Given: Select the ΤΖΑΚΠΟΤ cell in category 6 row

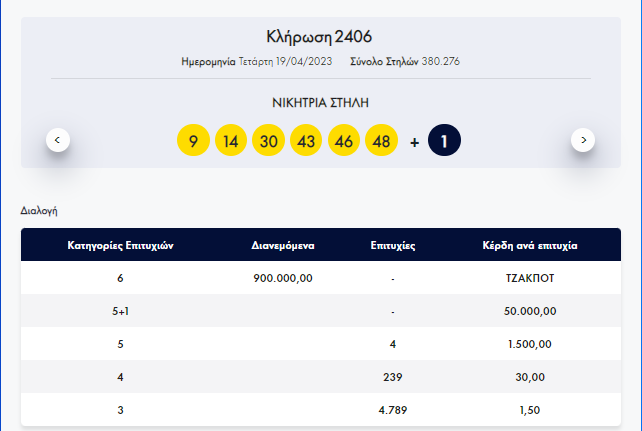Looking at the screenshot, I should click(530, 278).
